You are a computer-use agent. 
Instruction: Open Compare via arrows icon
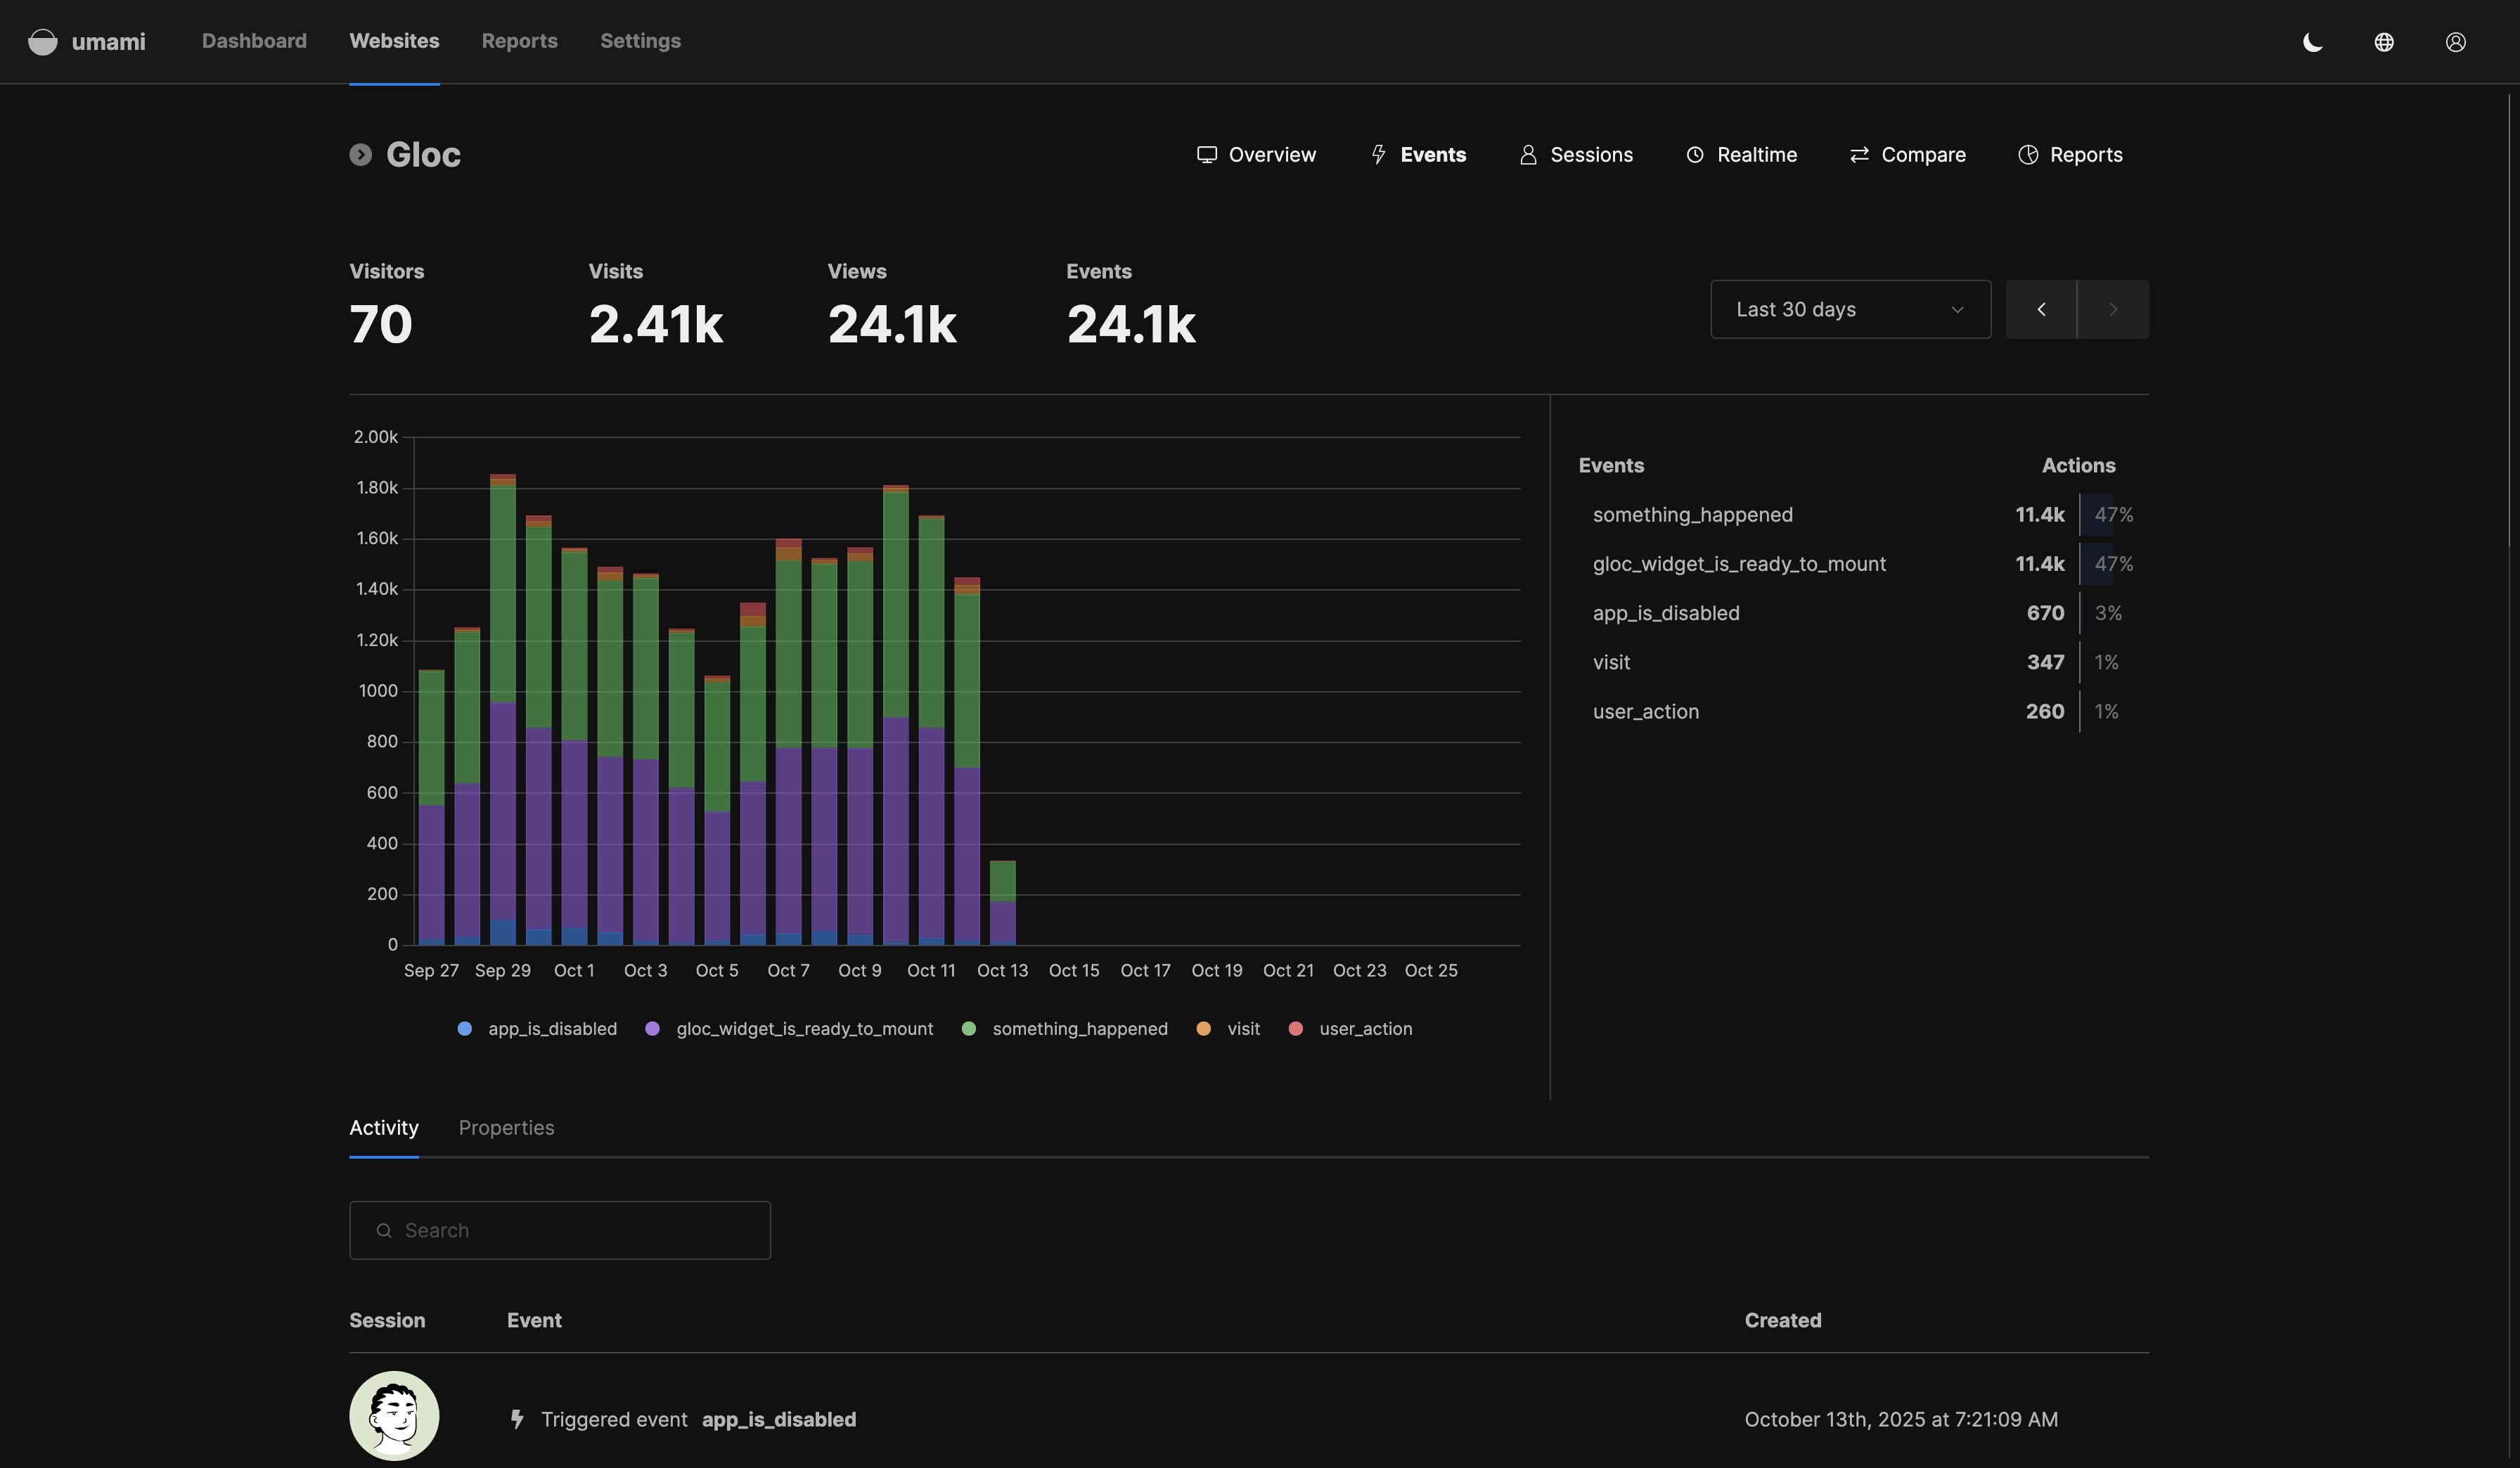tap(1859, 155)
